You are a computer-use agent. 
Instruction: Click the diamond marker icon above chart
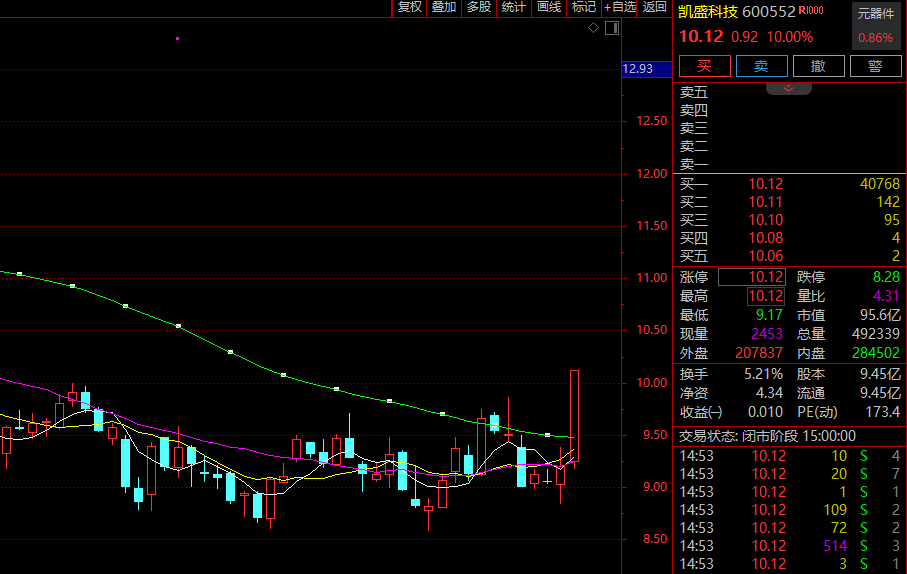(x=593, y=28)
